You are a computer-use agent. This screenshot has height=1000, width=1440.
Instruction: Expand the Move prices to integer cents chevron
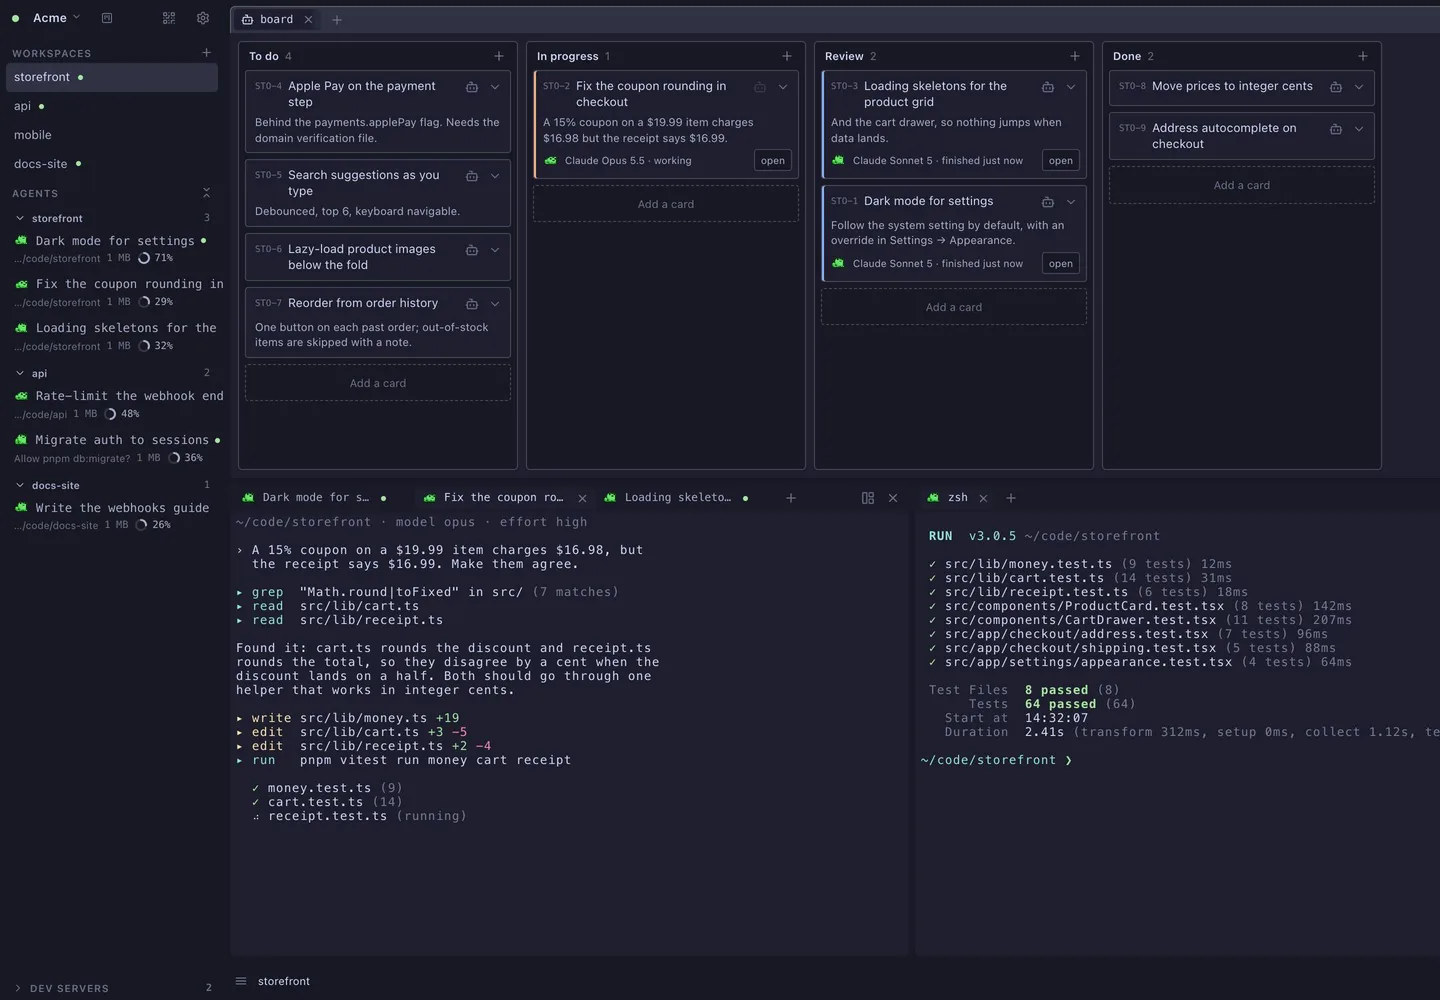[1359, 87]
